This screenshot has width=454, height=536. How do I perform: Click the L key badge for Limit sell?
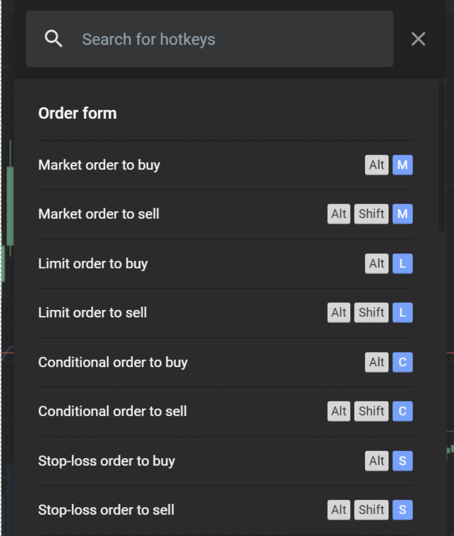(402, 312)
